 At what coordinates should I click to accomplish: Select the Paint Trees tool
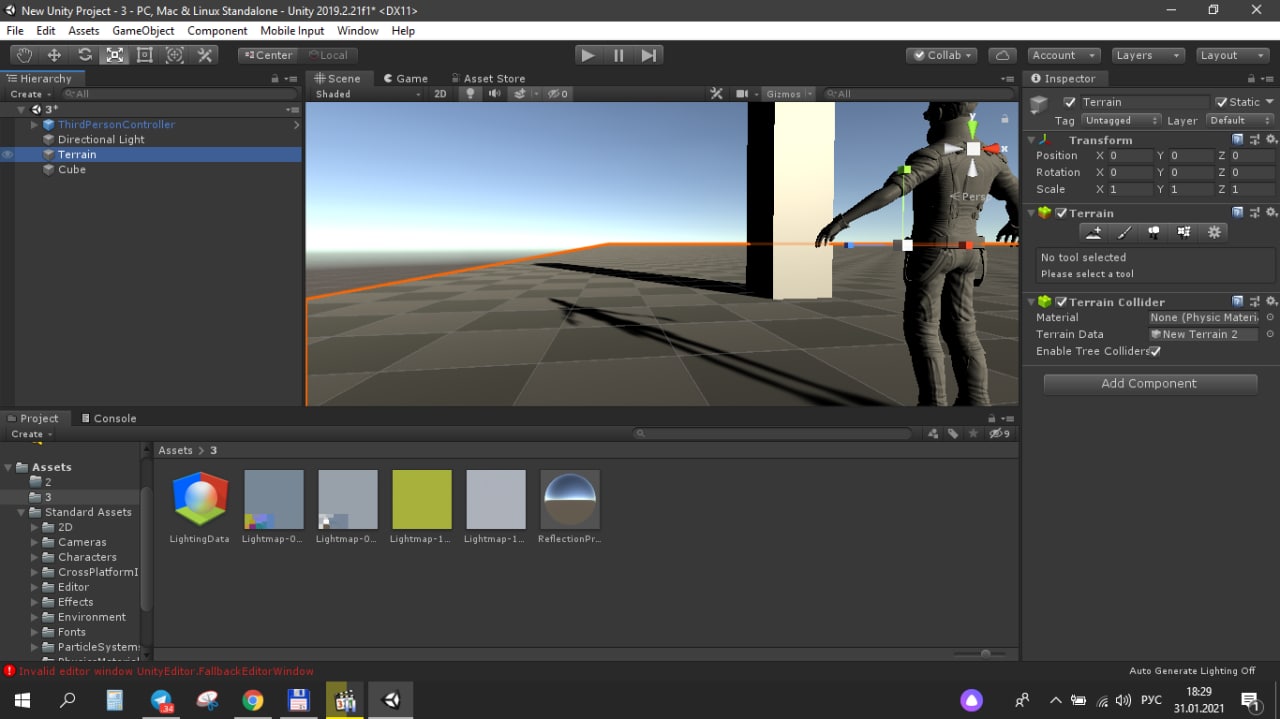click(x=1154, y=232)
